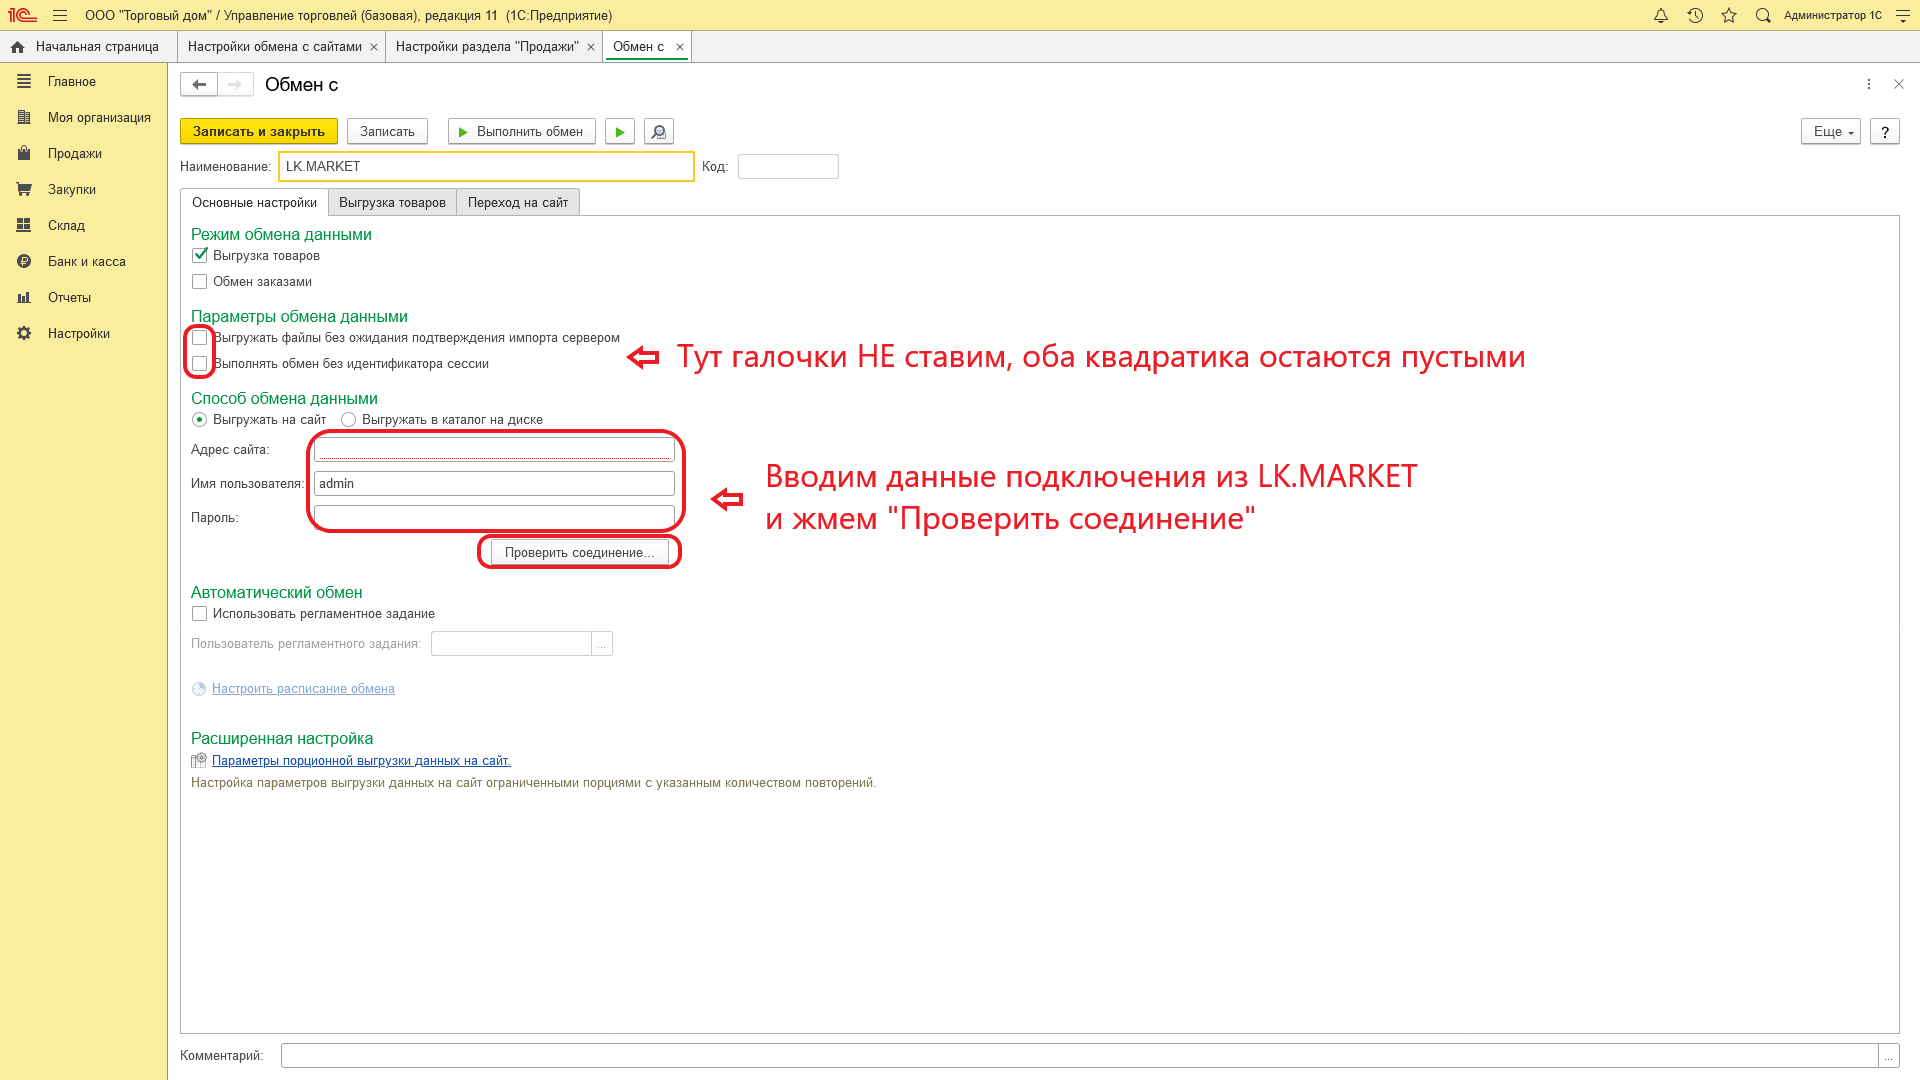Open Параметры порционной выгрузки данных на сайт link
Viewport: 1920px width, 1080px height.
361,761
